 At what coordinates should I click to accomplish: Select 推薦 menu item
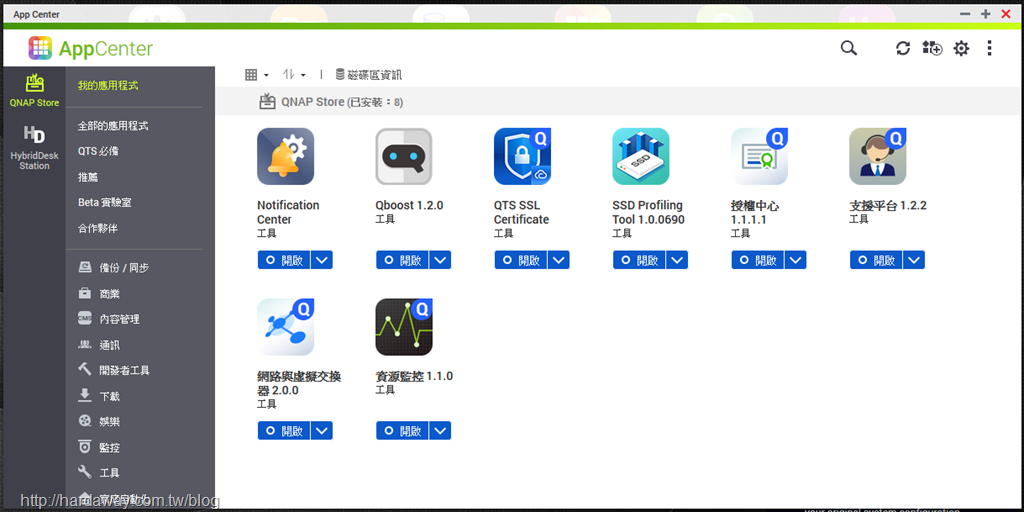88,177
